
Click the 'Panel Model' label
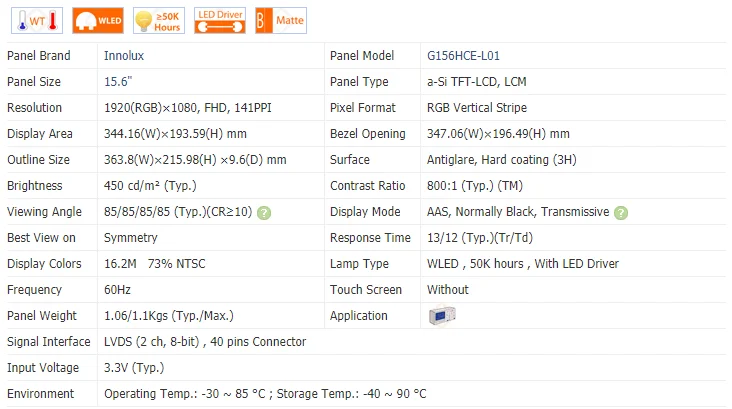click(362, 56)
